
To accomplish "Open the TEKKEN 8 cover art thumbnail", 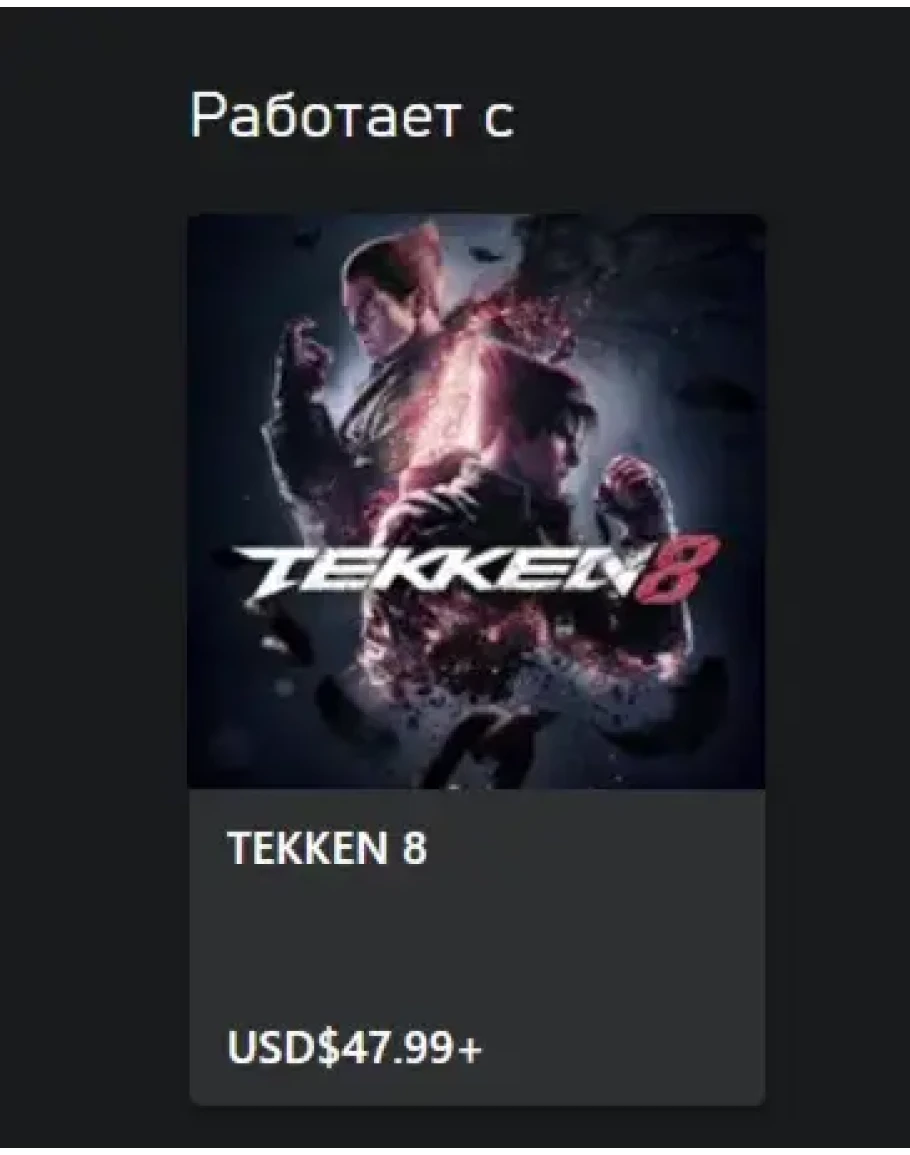I will pyautogui.click(x=477, y=502).
